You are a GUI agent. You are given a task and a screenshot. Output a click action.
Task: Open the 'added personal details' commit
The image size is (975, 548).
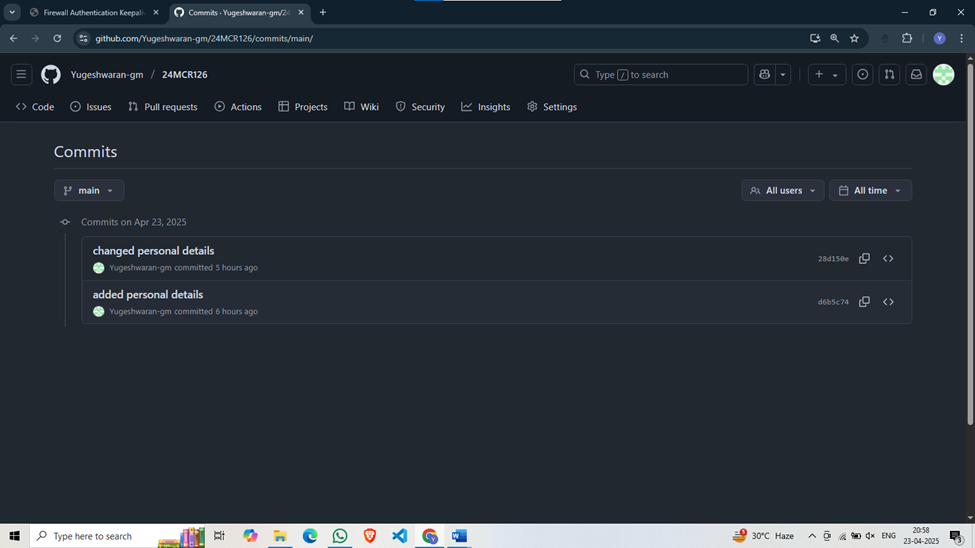(x=148, y=294)
